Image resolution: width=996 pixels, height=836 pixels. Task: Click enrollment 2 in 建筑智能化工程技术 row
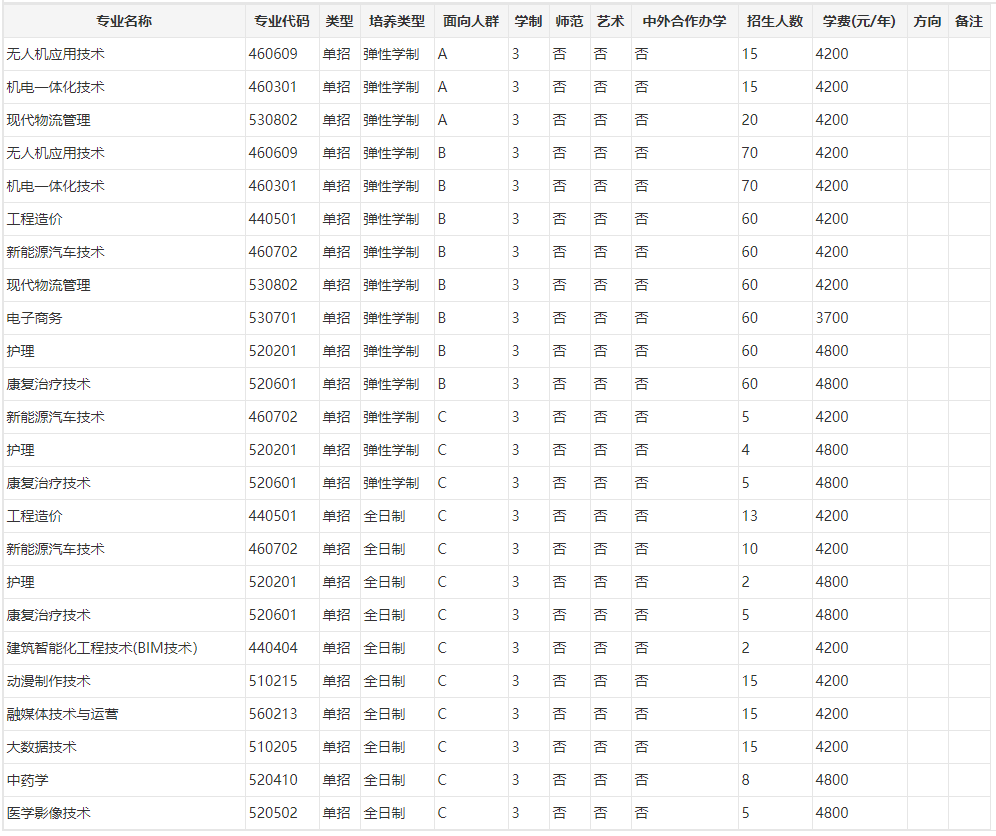click(x=746, y=648)
